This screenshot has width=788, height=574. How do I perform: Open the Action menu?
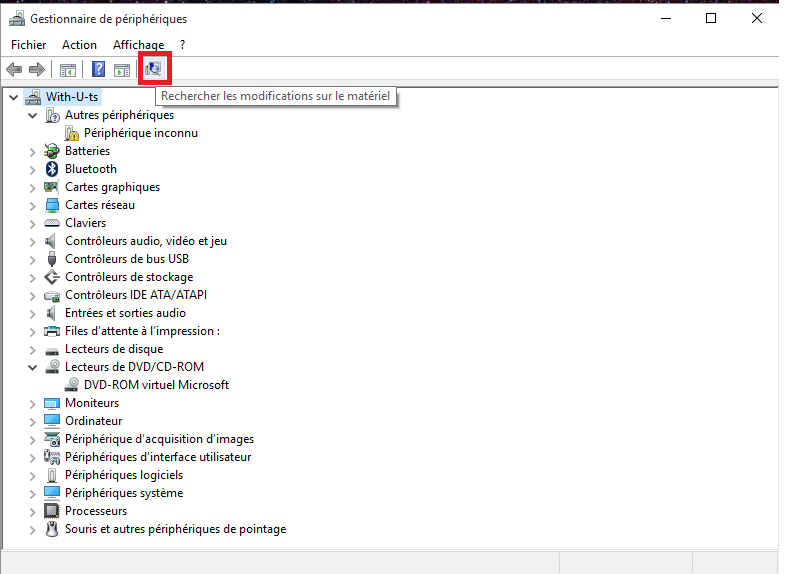79,44
